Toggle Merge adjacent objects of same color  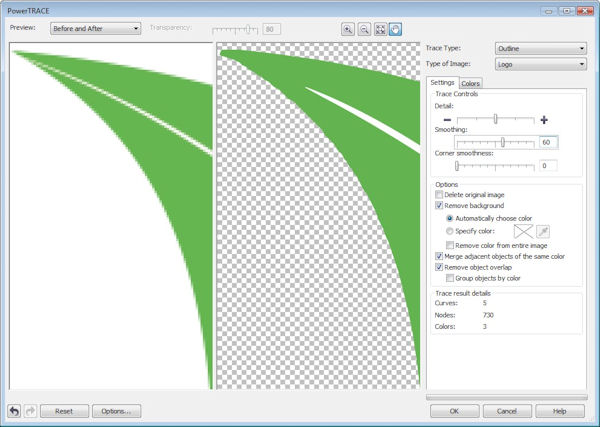[440, 257]
